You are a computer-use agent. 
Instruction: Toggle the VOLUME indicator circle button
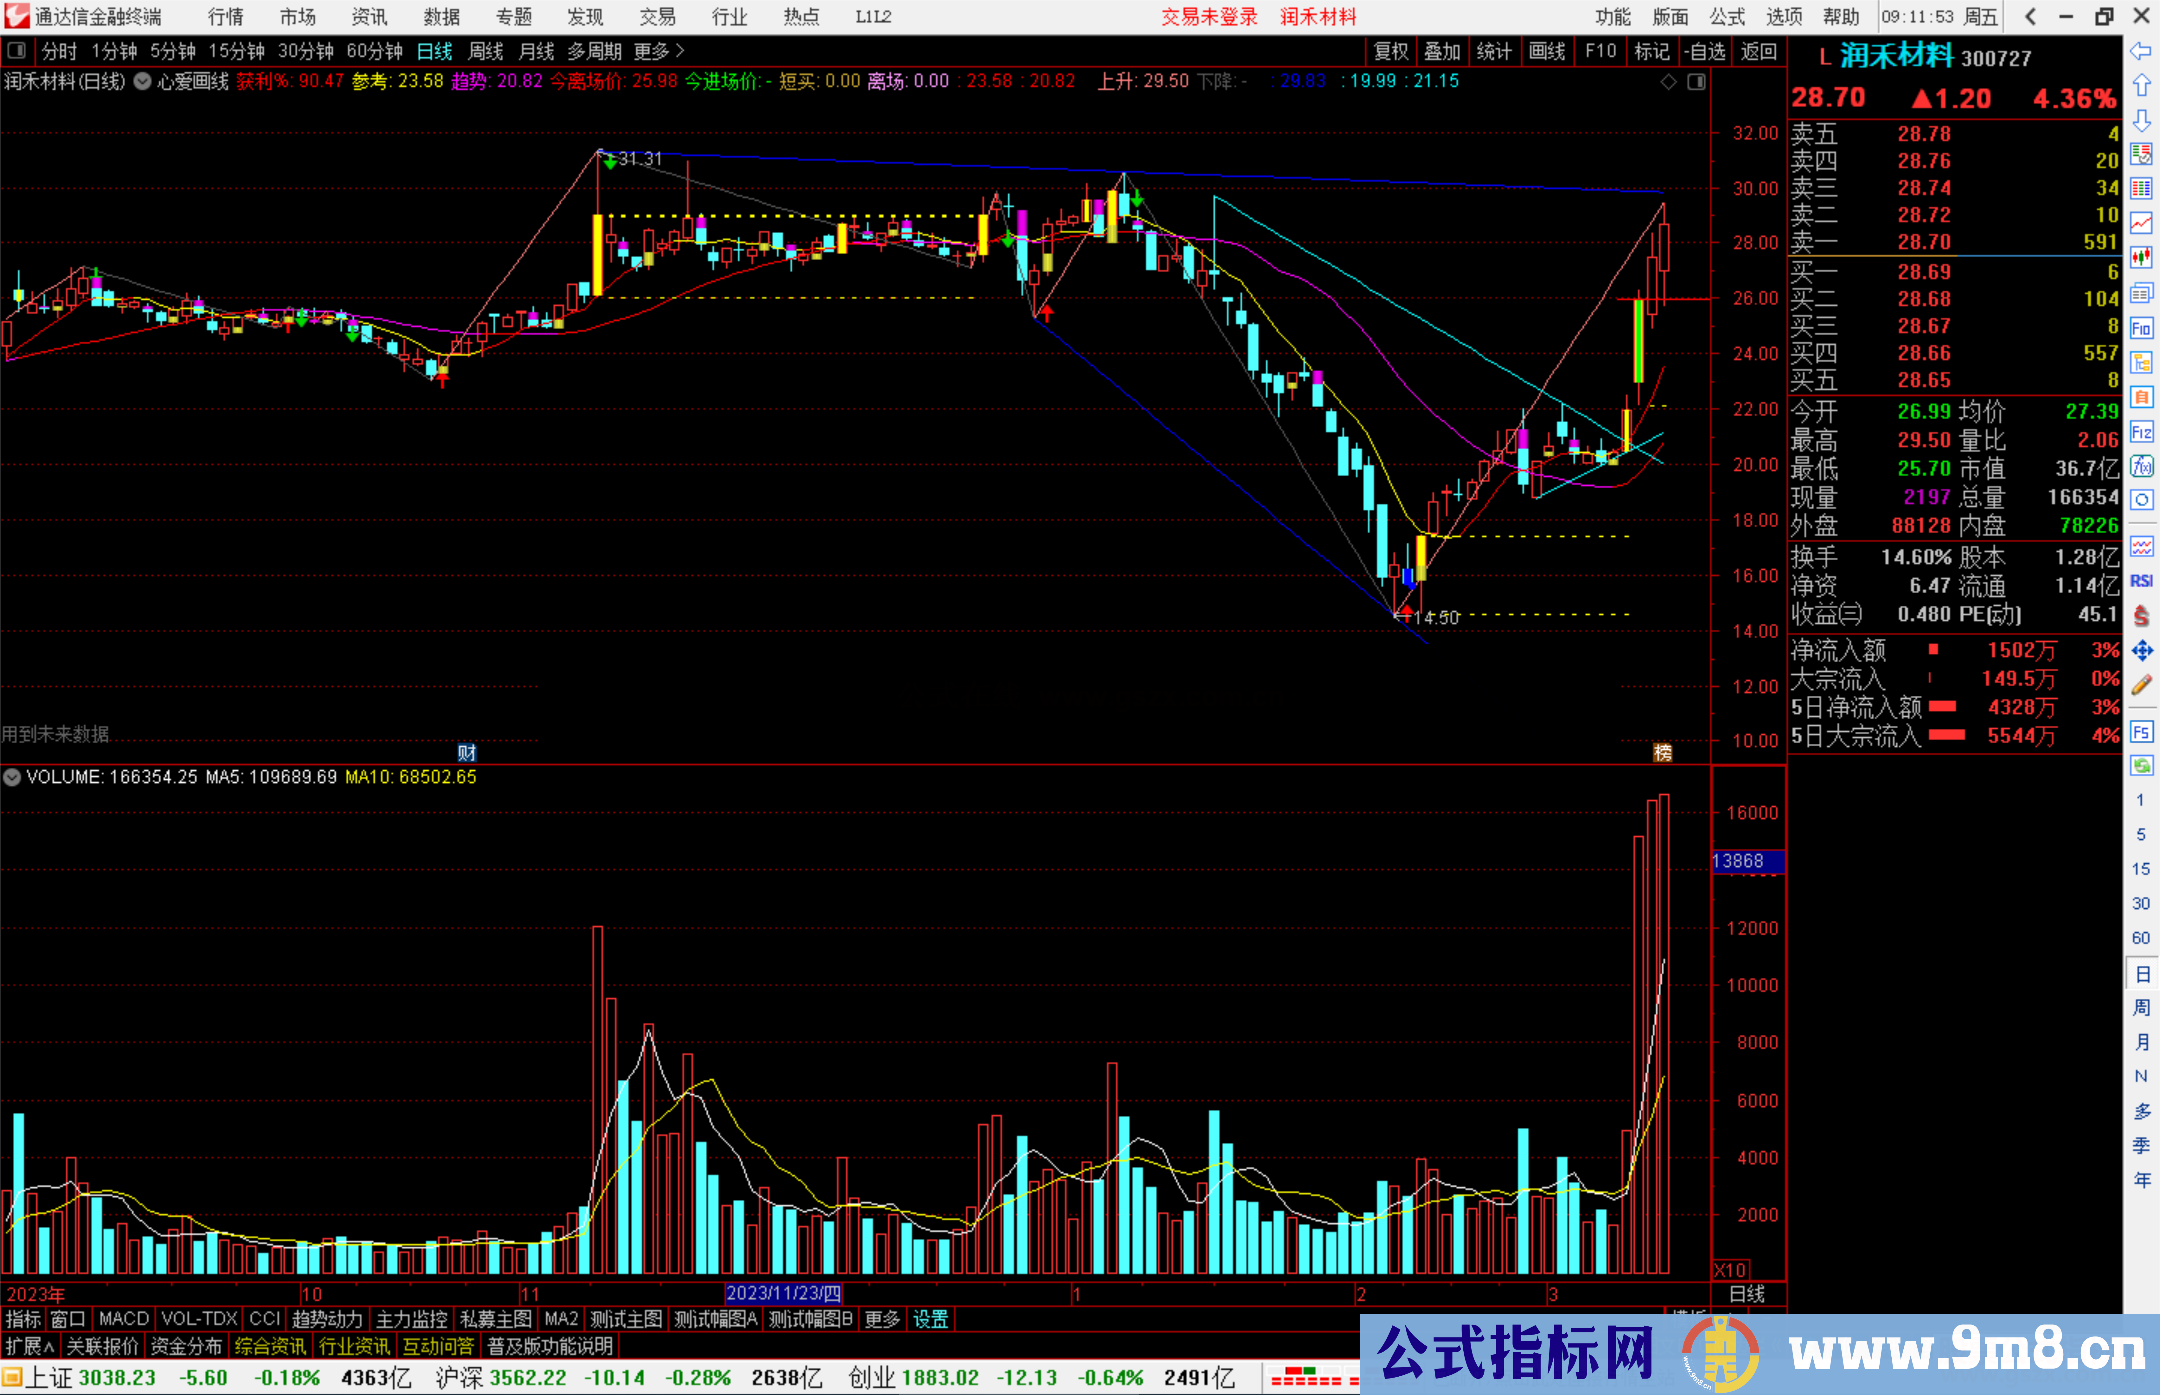click(x=12, y=777)
